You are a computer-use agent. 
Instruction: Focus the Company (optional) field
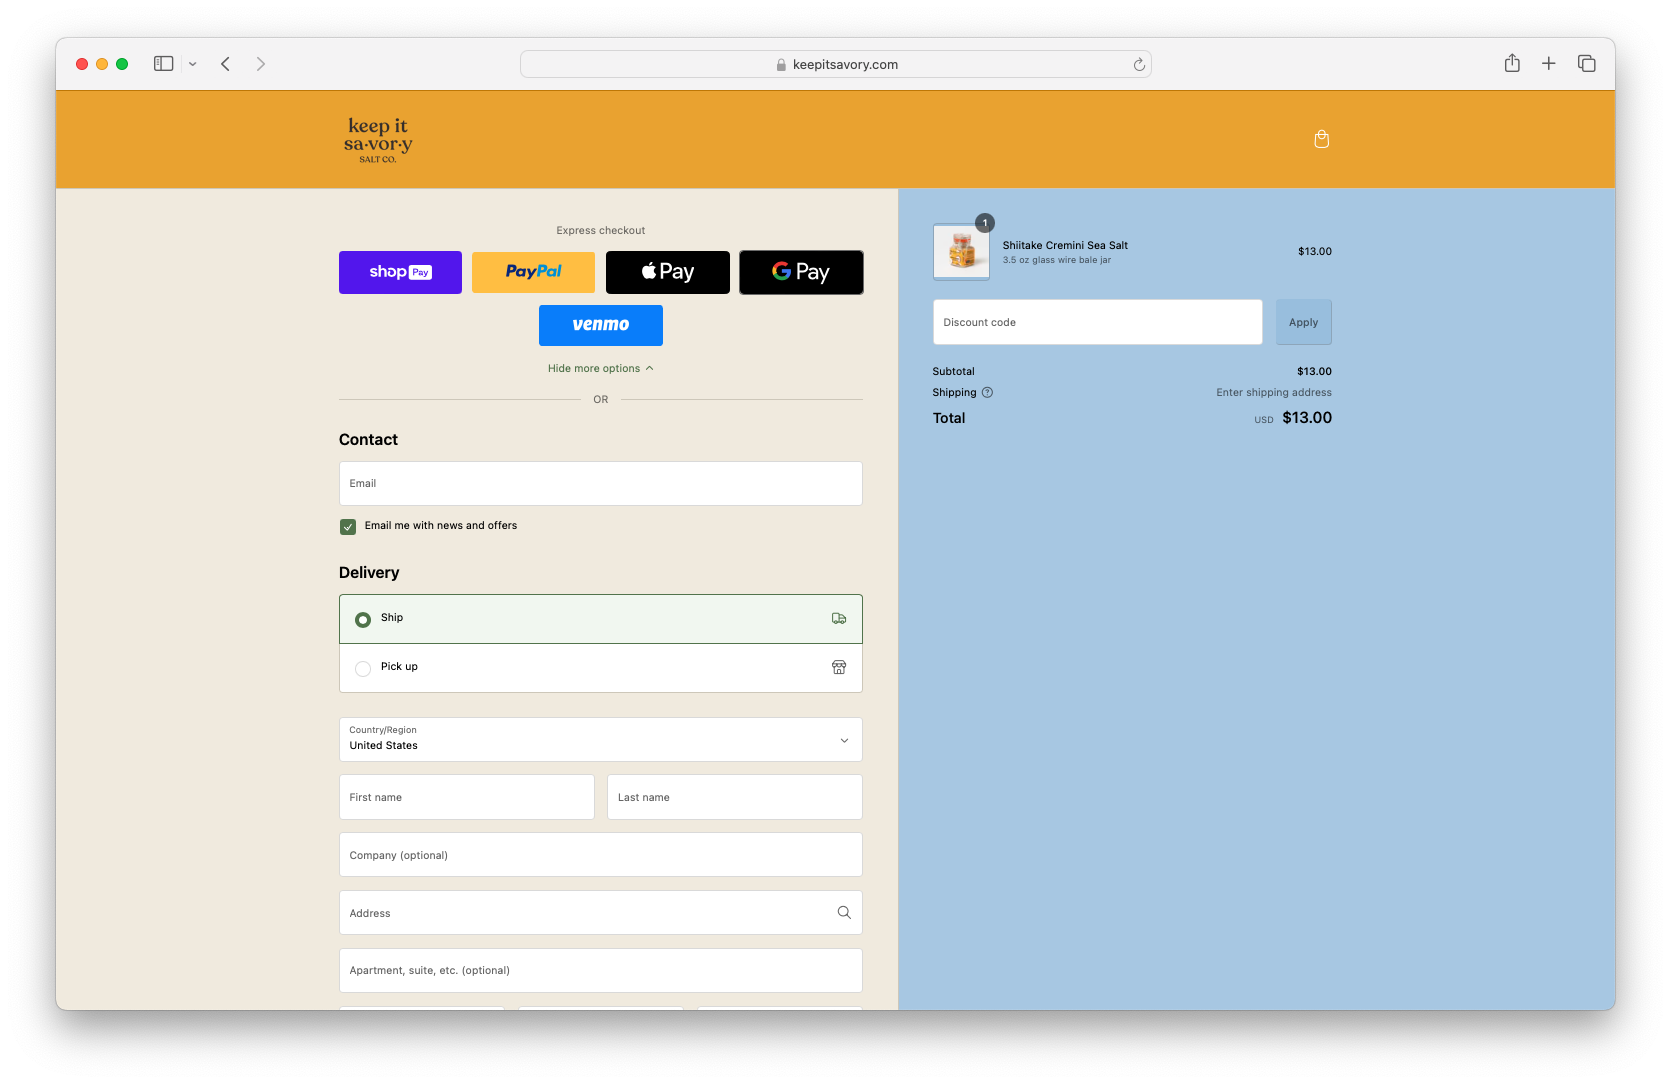[601, 855]
